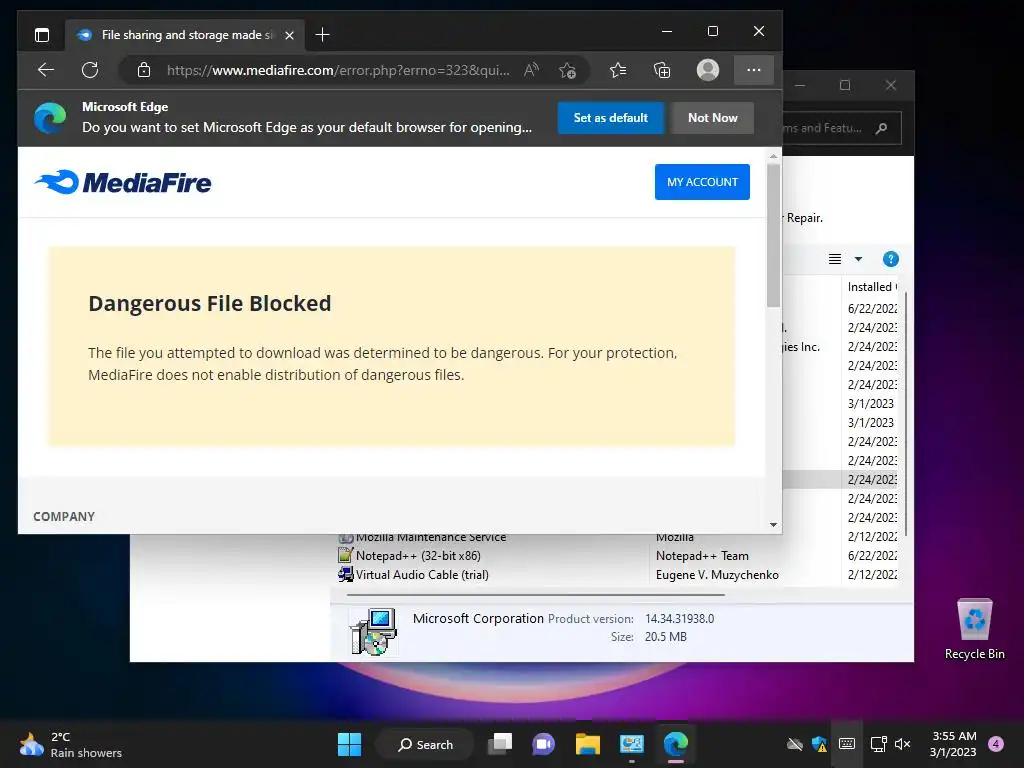The width and height of the screenshot is (1024, 768).
Task: Open Favorites list in Edge toolbar
Action: coord(618,70)
